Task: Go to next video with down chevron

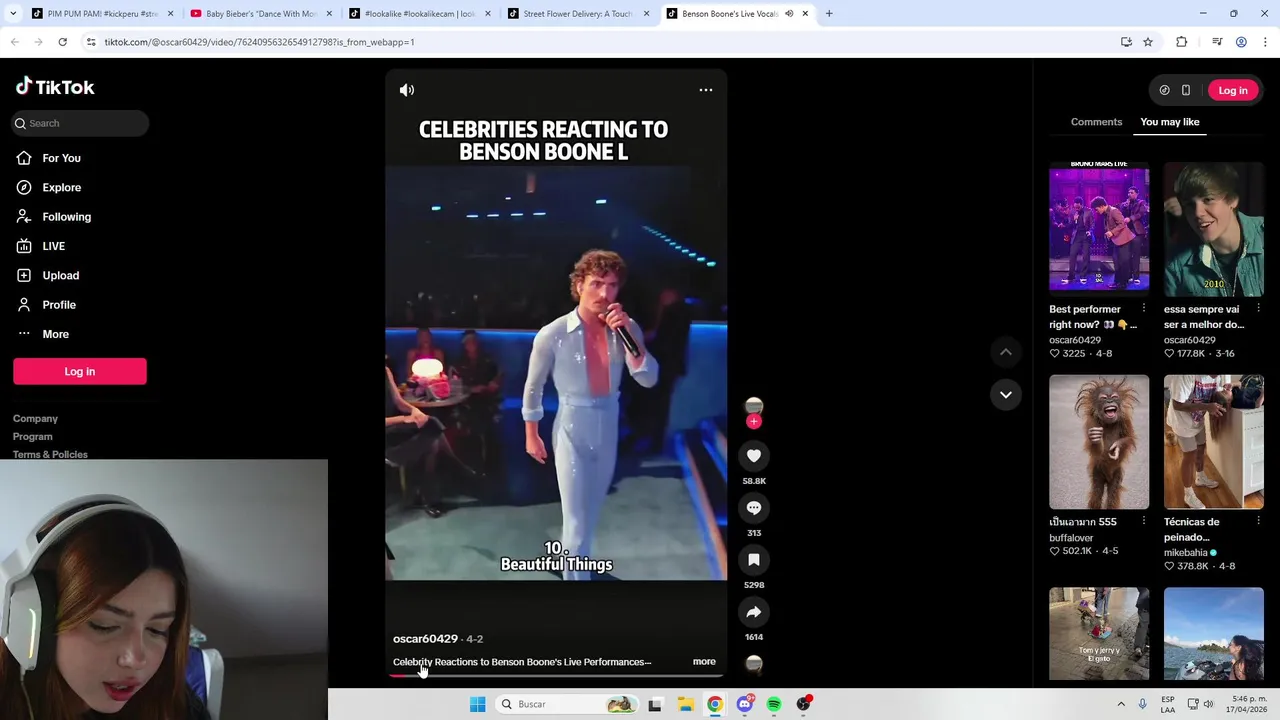Action: coord(1006,394)
